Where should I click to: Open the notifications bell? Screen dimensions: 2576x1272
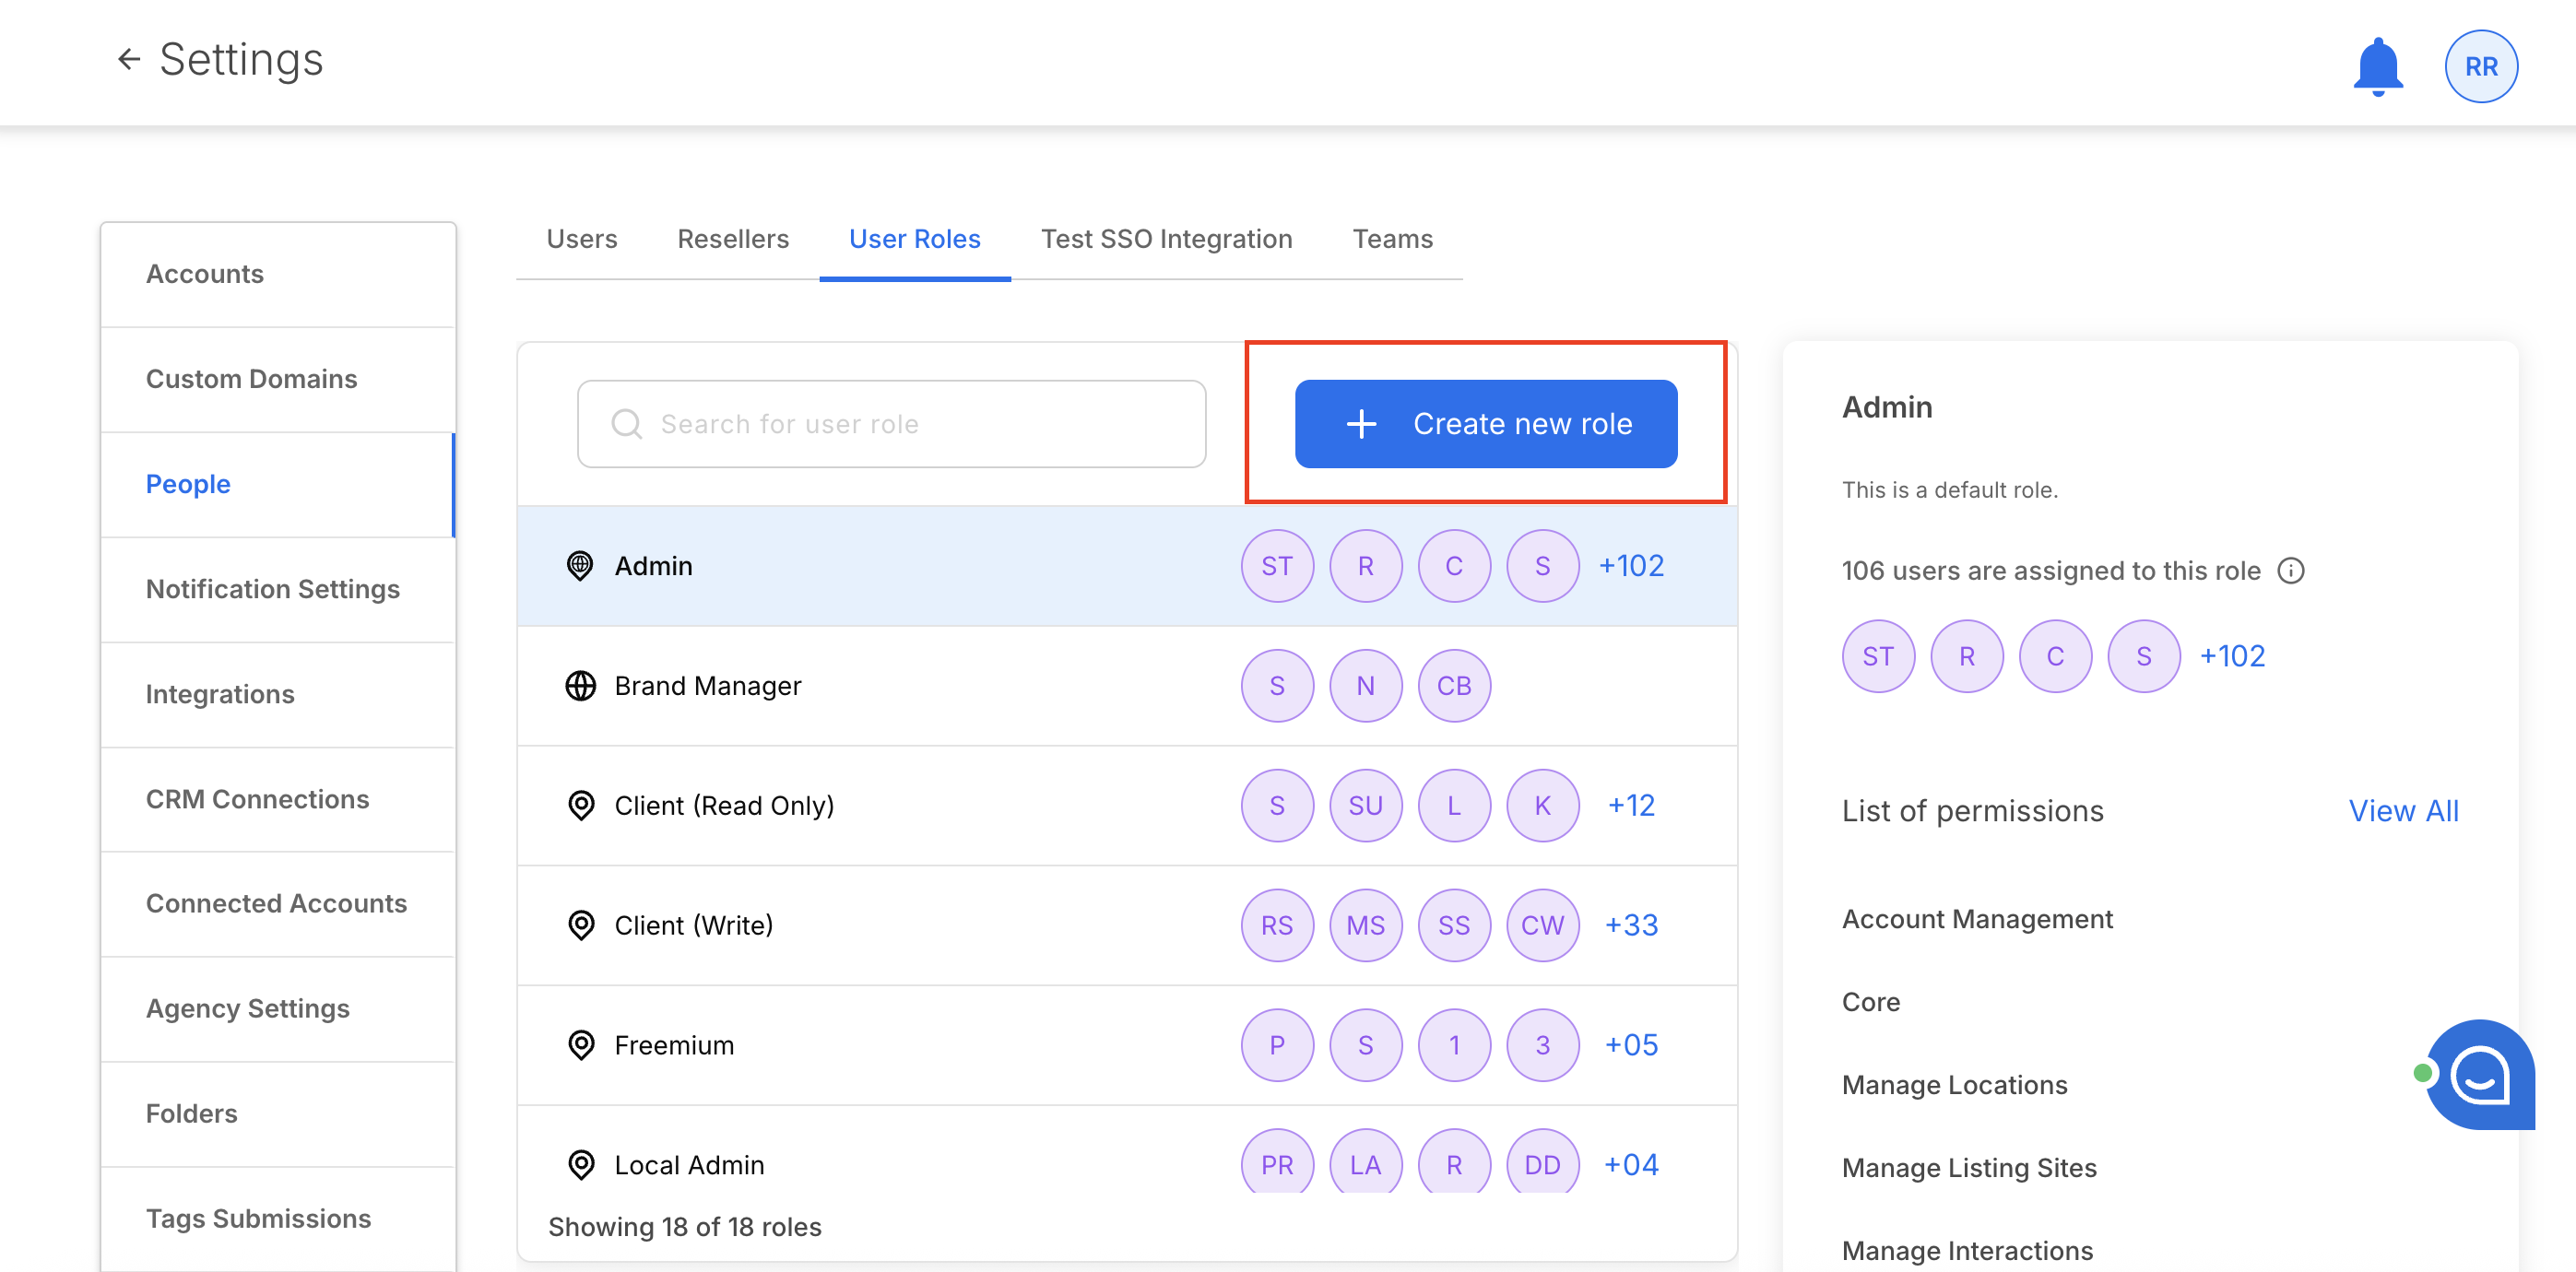click(x=2377, y=66)
